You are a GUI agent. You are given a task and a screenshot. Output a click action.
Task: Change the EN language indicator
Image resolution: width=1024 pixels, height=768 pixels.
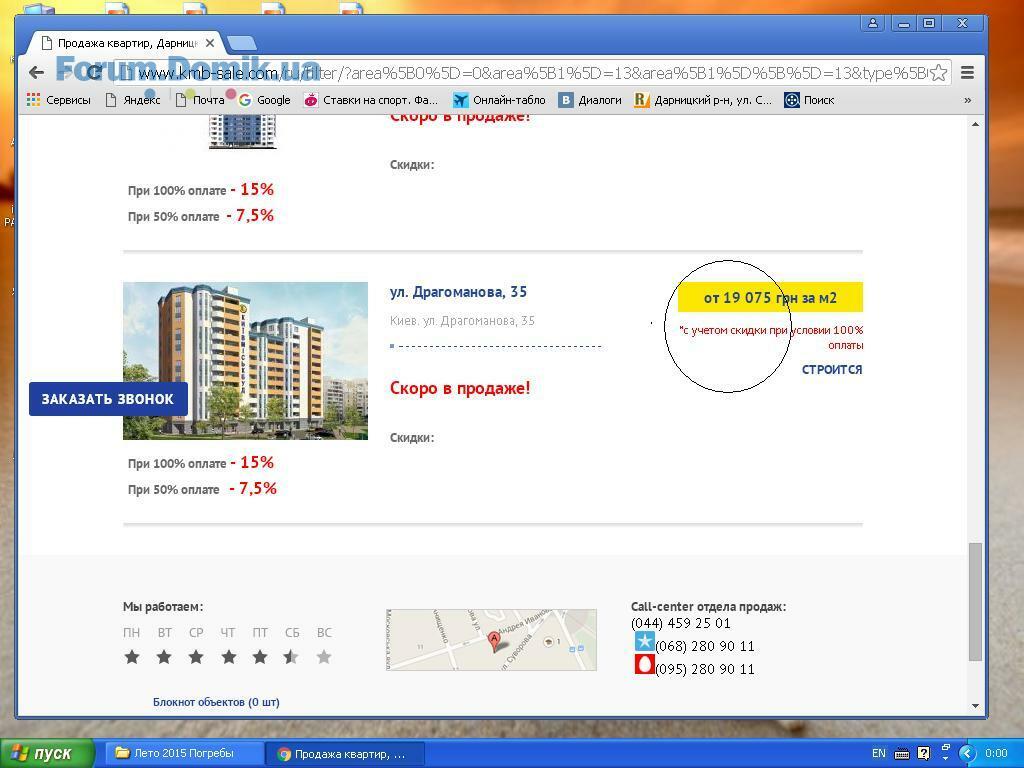[878, 754]
